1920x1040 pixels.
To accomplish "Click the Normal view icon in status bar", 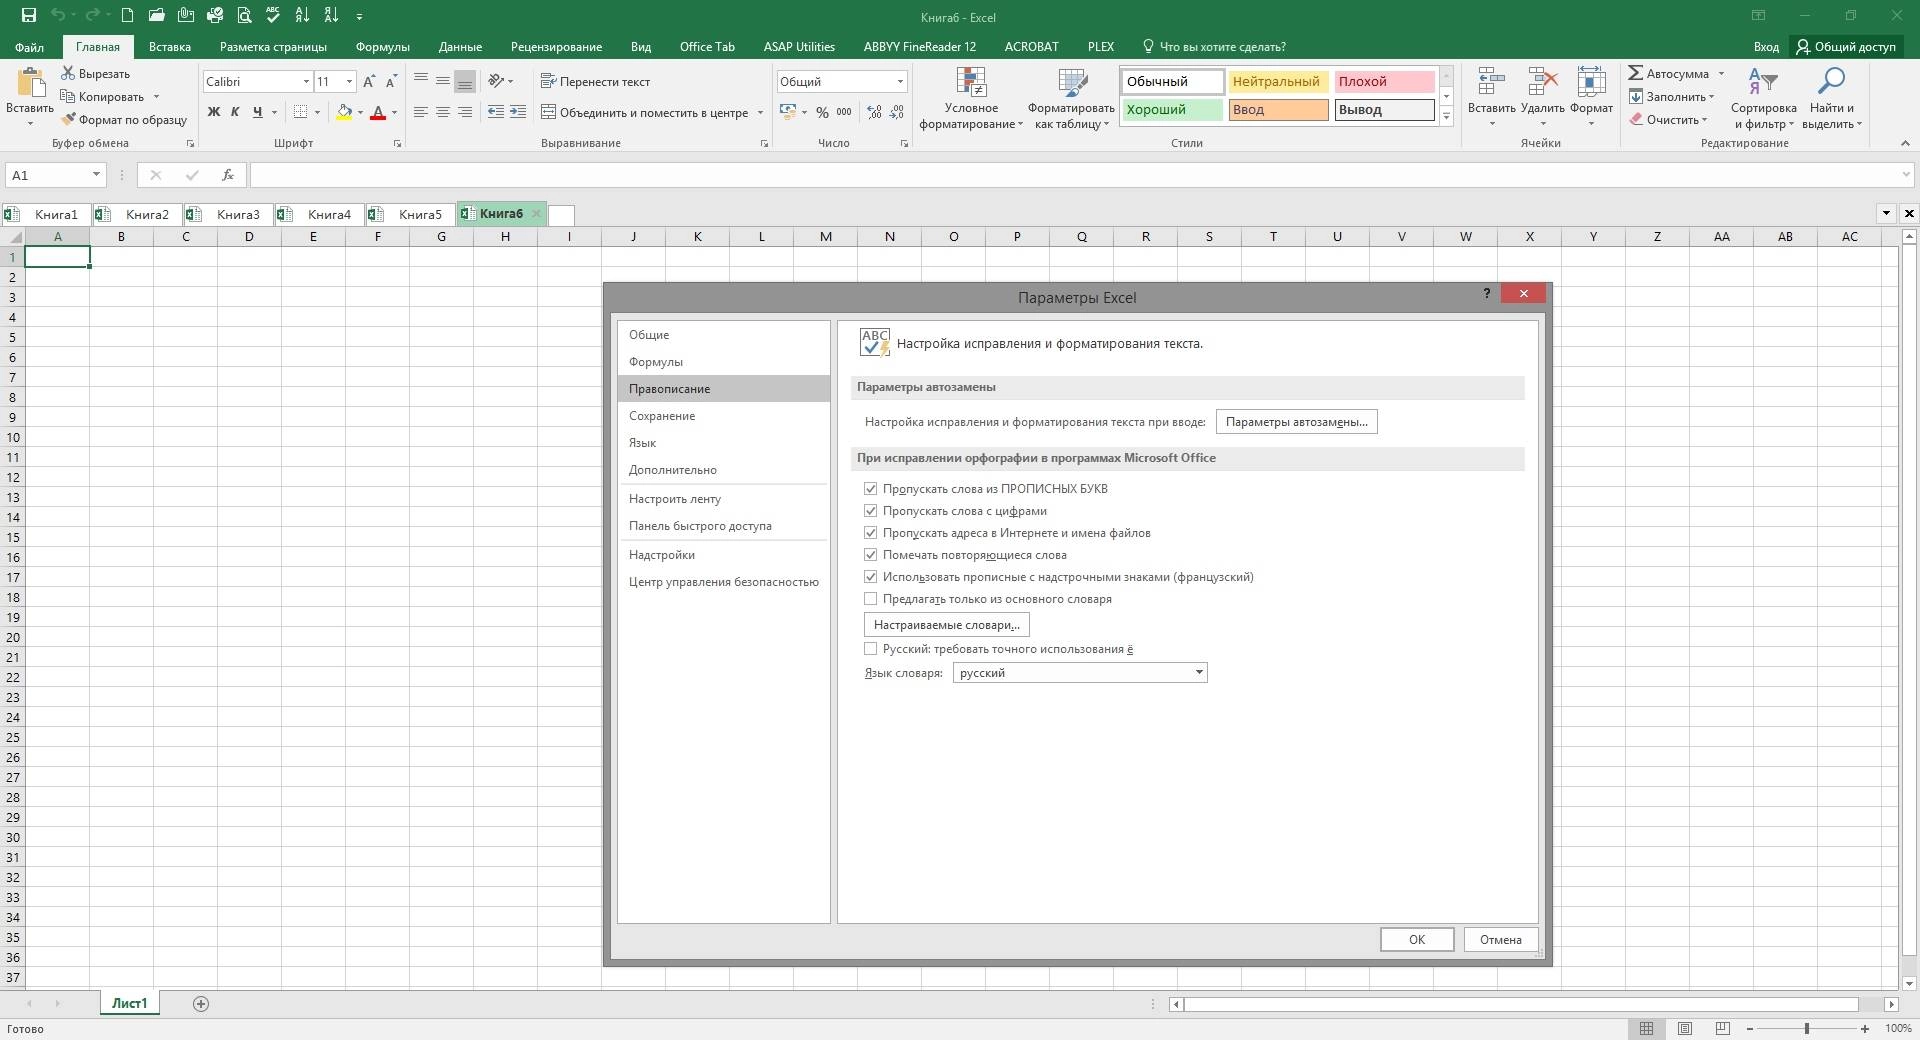I will tap(1646, 1028).
